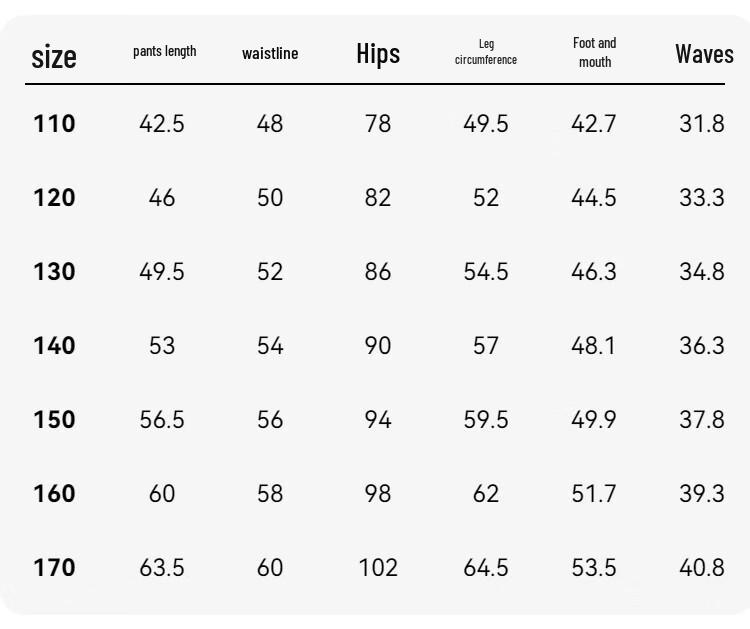Click waistline value 54 for size 140

270,345
